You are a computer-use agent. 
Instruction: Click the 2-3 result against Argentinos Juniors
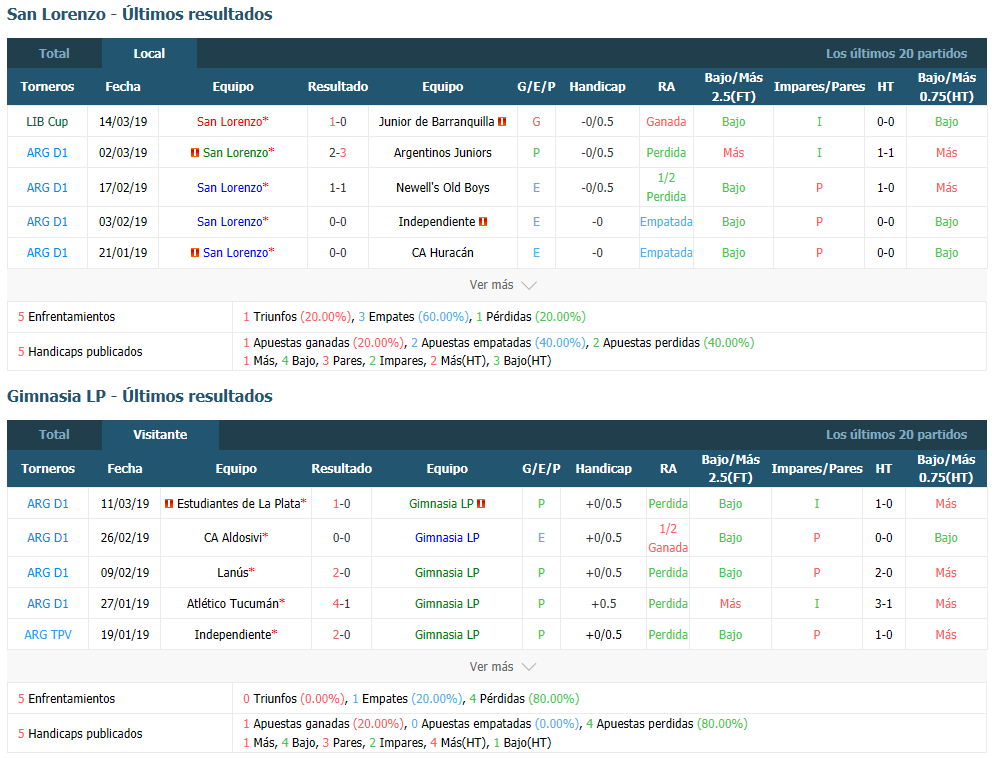coord(338,153)
